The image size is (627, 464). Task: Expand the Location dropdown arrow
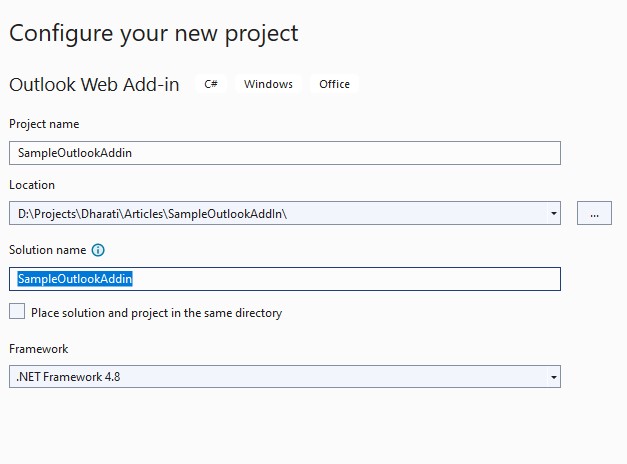point(554,213)
